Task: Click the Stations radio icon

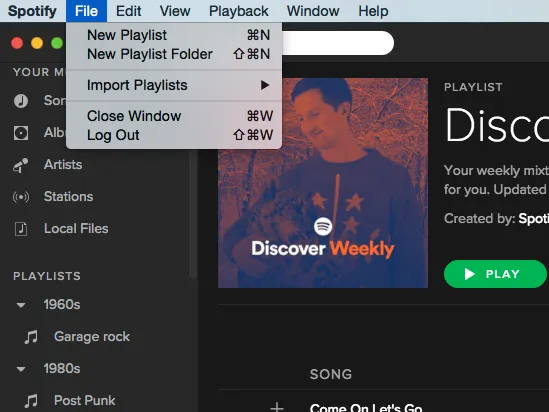Action: tap(21, 197)
